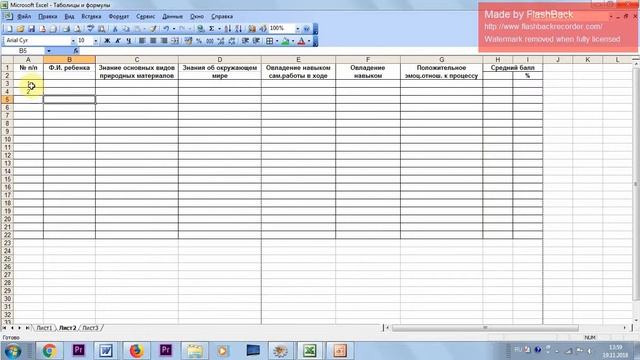The width and height of the screenshot is (640, 360).
Task: Show the Drawing toolbar
Action: pyautogui.click(x=263, y=29)
